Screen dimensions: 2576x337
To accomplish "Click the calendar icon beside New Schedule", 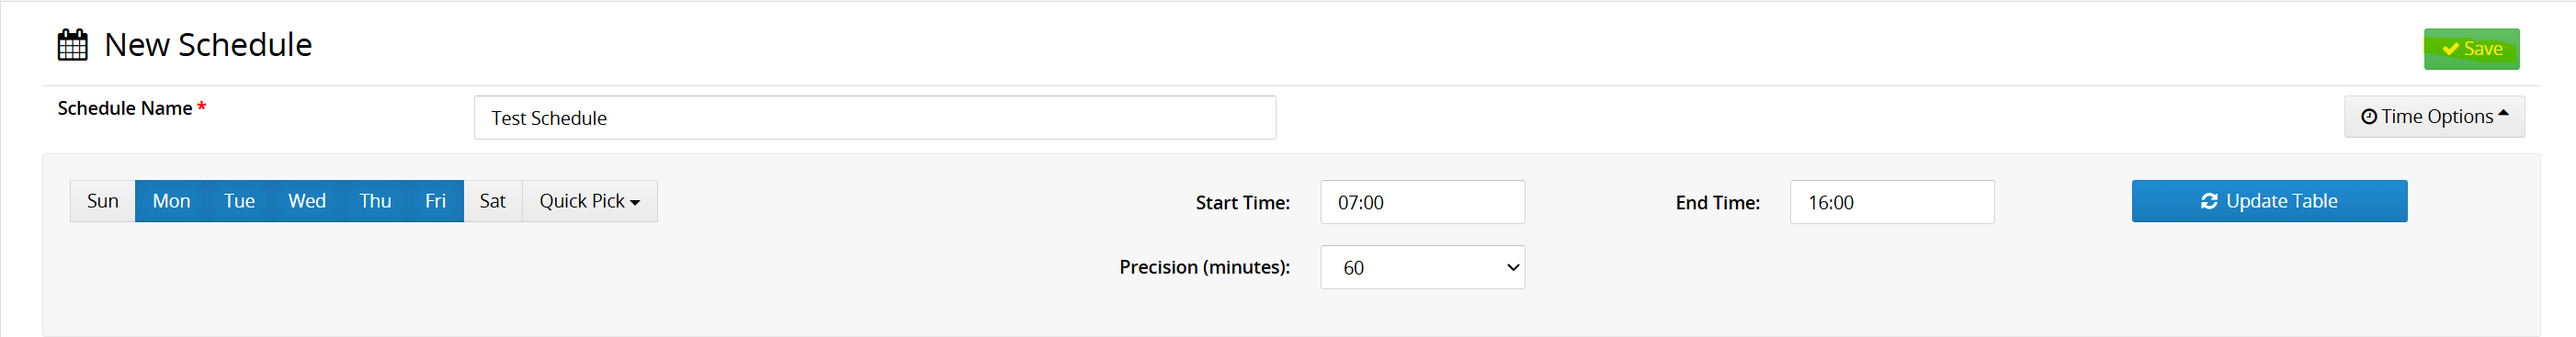I will pos(72,45).
